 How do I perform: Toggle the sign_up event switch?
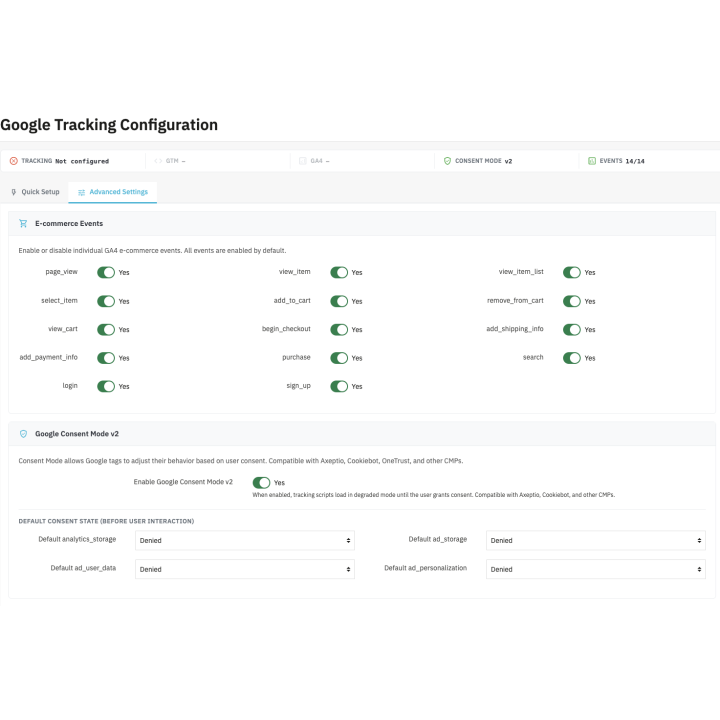tap(339, 387)
